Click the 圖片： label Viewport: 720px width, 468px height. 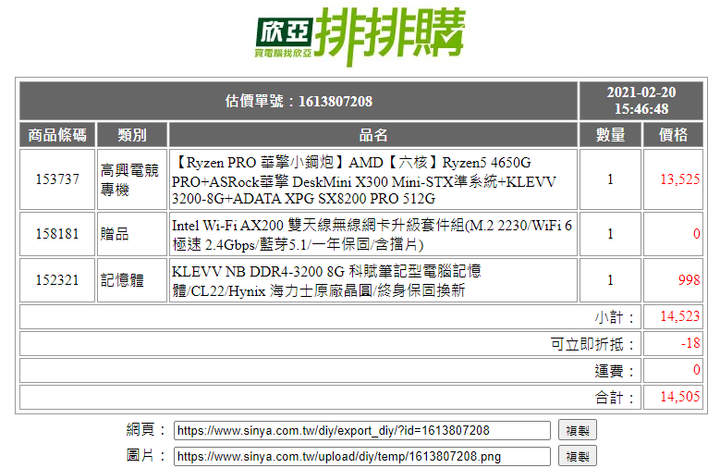coord(146,456)
